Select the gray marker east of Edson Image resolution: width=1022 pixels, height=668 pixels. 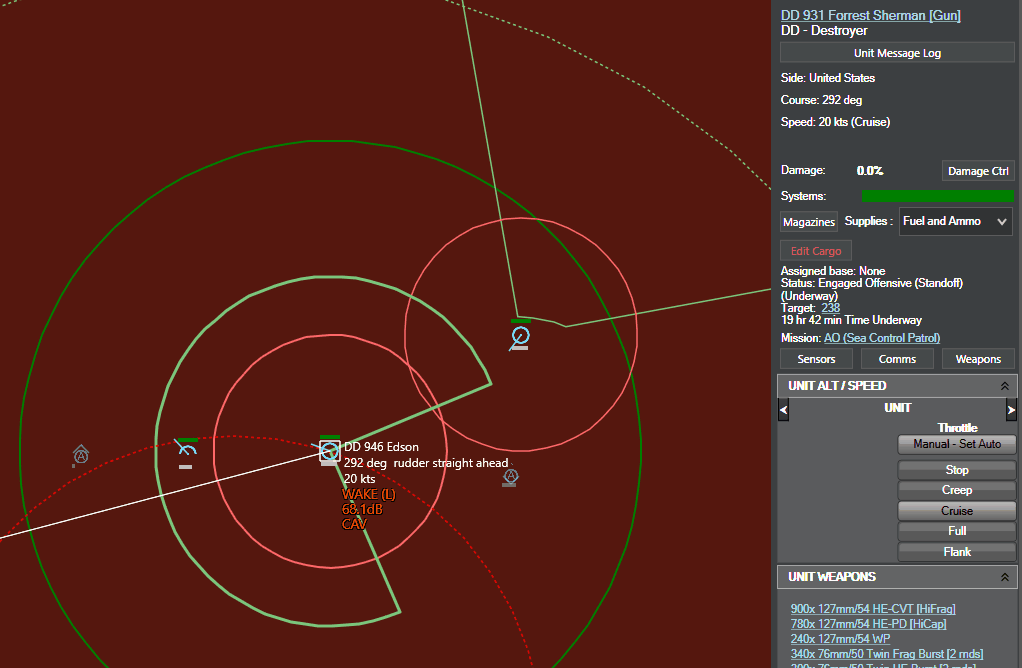pos(511,476)
